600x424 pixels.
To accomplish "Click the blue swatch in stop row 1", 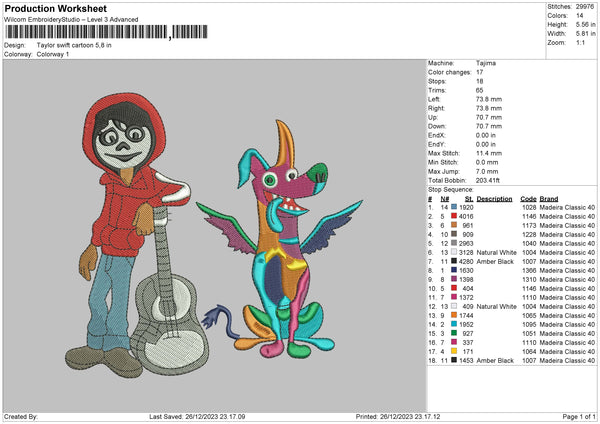I will [x=454, y=207].
